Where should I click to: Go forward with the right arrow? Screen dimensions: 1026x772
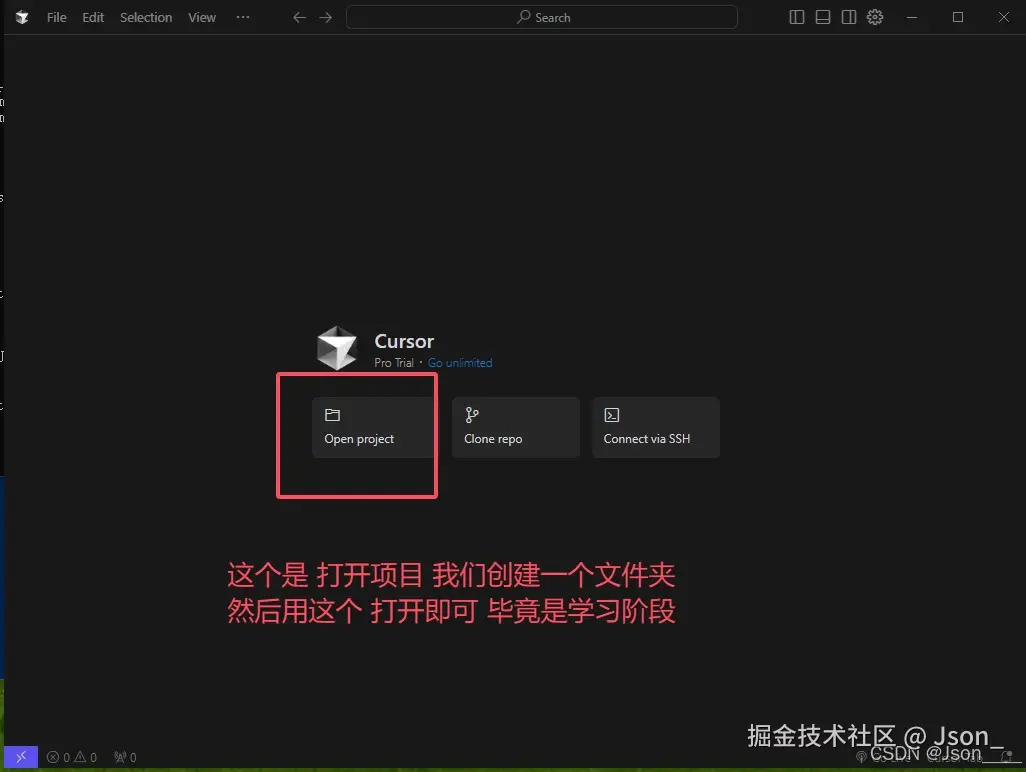click(325, 18)
